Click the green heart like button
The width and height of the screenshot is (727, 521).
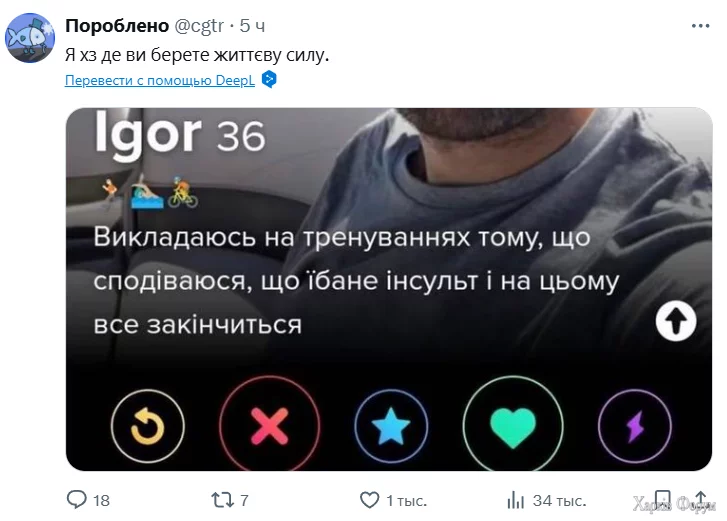click(x=513, y=426)
